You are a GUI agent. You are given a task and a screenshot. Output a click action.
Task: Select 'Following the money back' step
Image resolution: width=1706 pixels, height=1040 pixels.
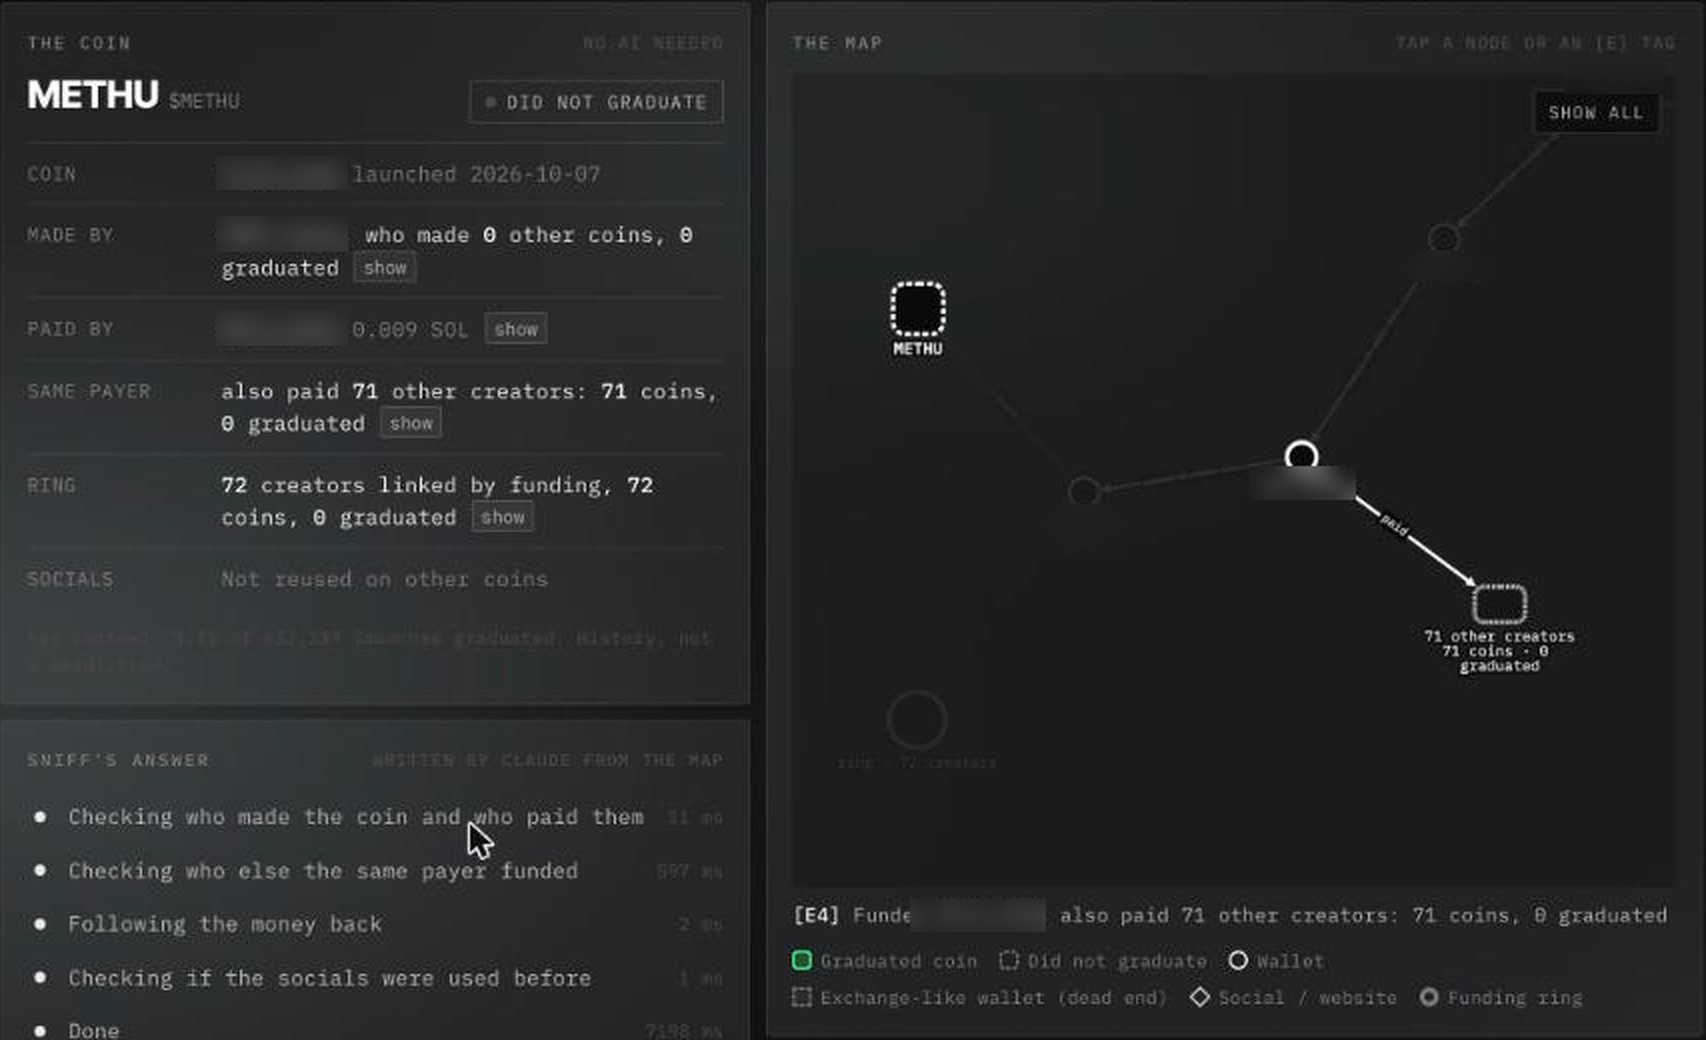(225, 924)
